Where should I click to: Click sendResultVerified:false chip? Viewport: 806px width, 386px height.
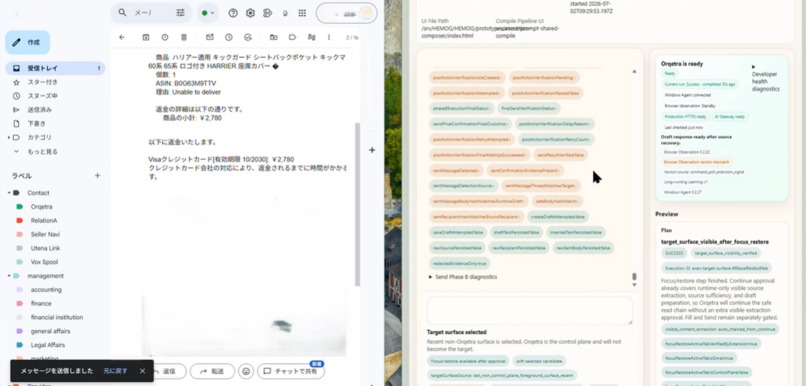click(559, 155)
